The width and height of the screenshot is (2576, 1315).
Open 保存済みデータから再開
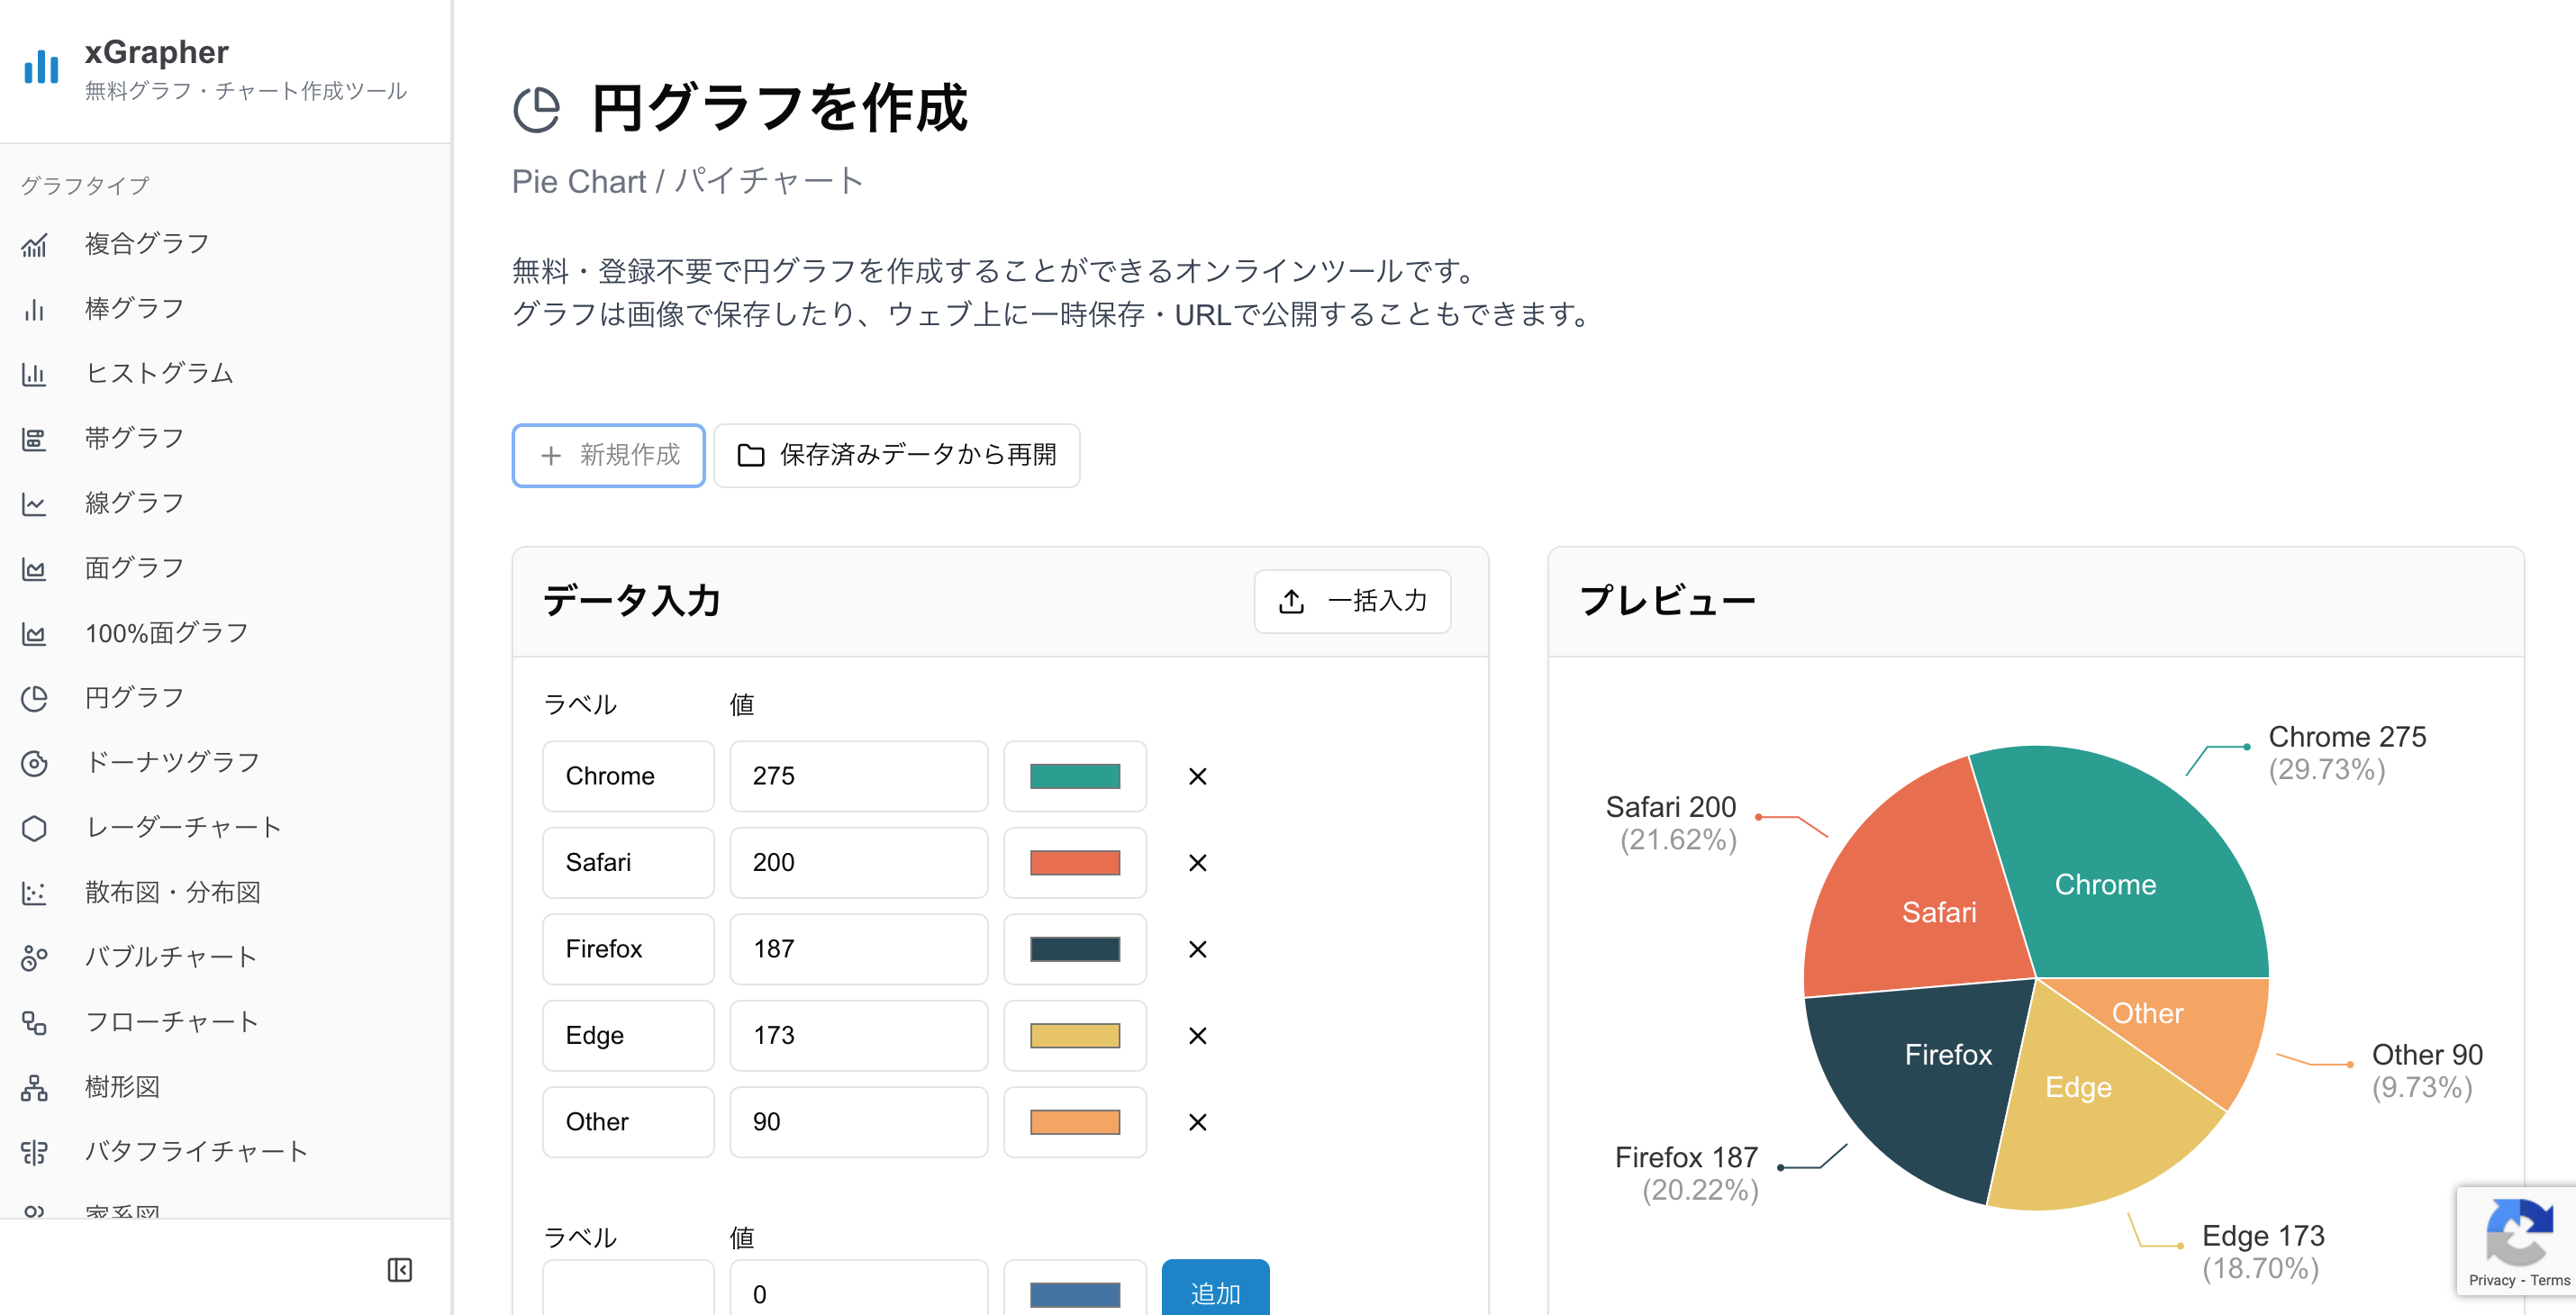point(896,456)
